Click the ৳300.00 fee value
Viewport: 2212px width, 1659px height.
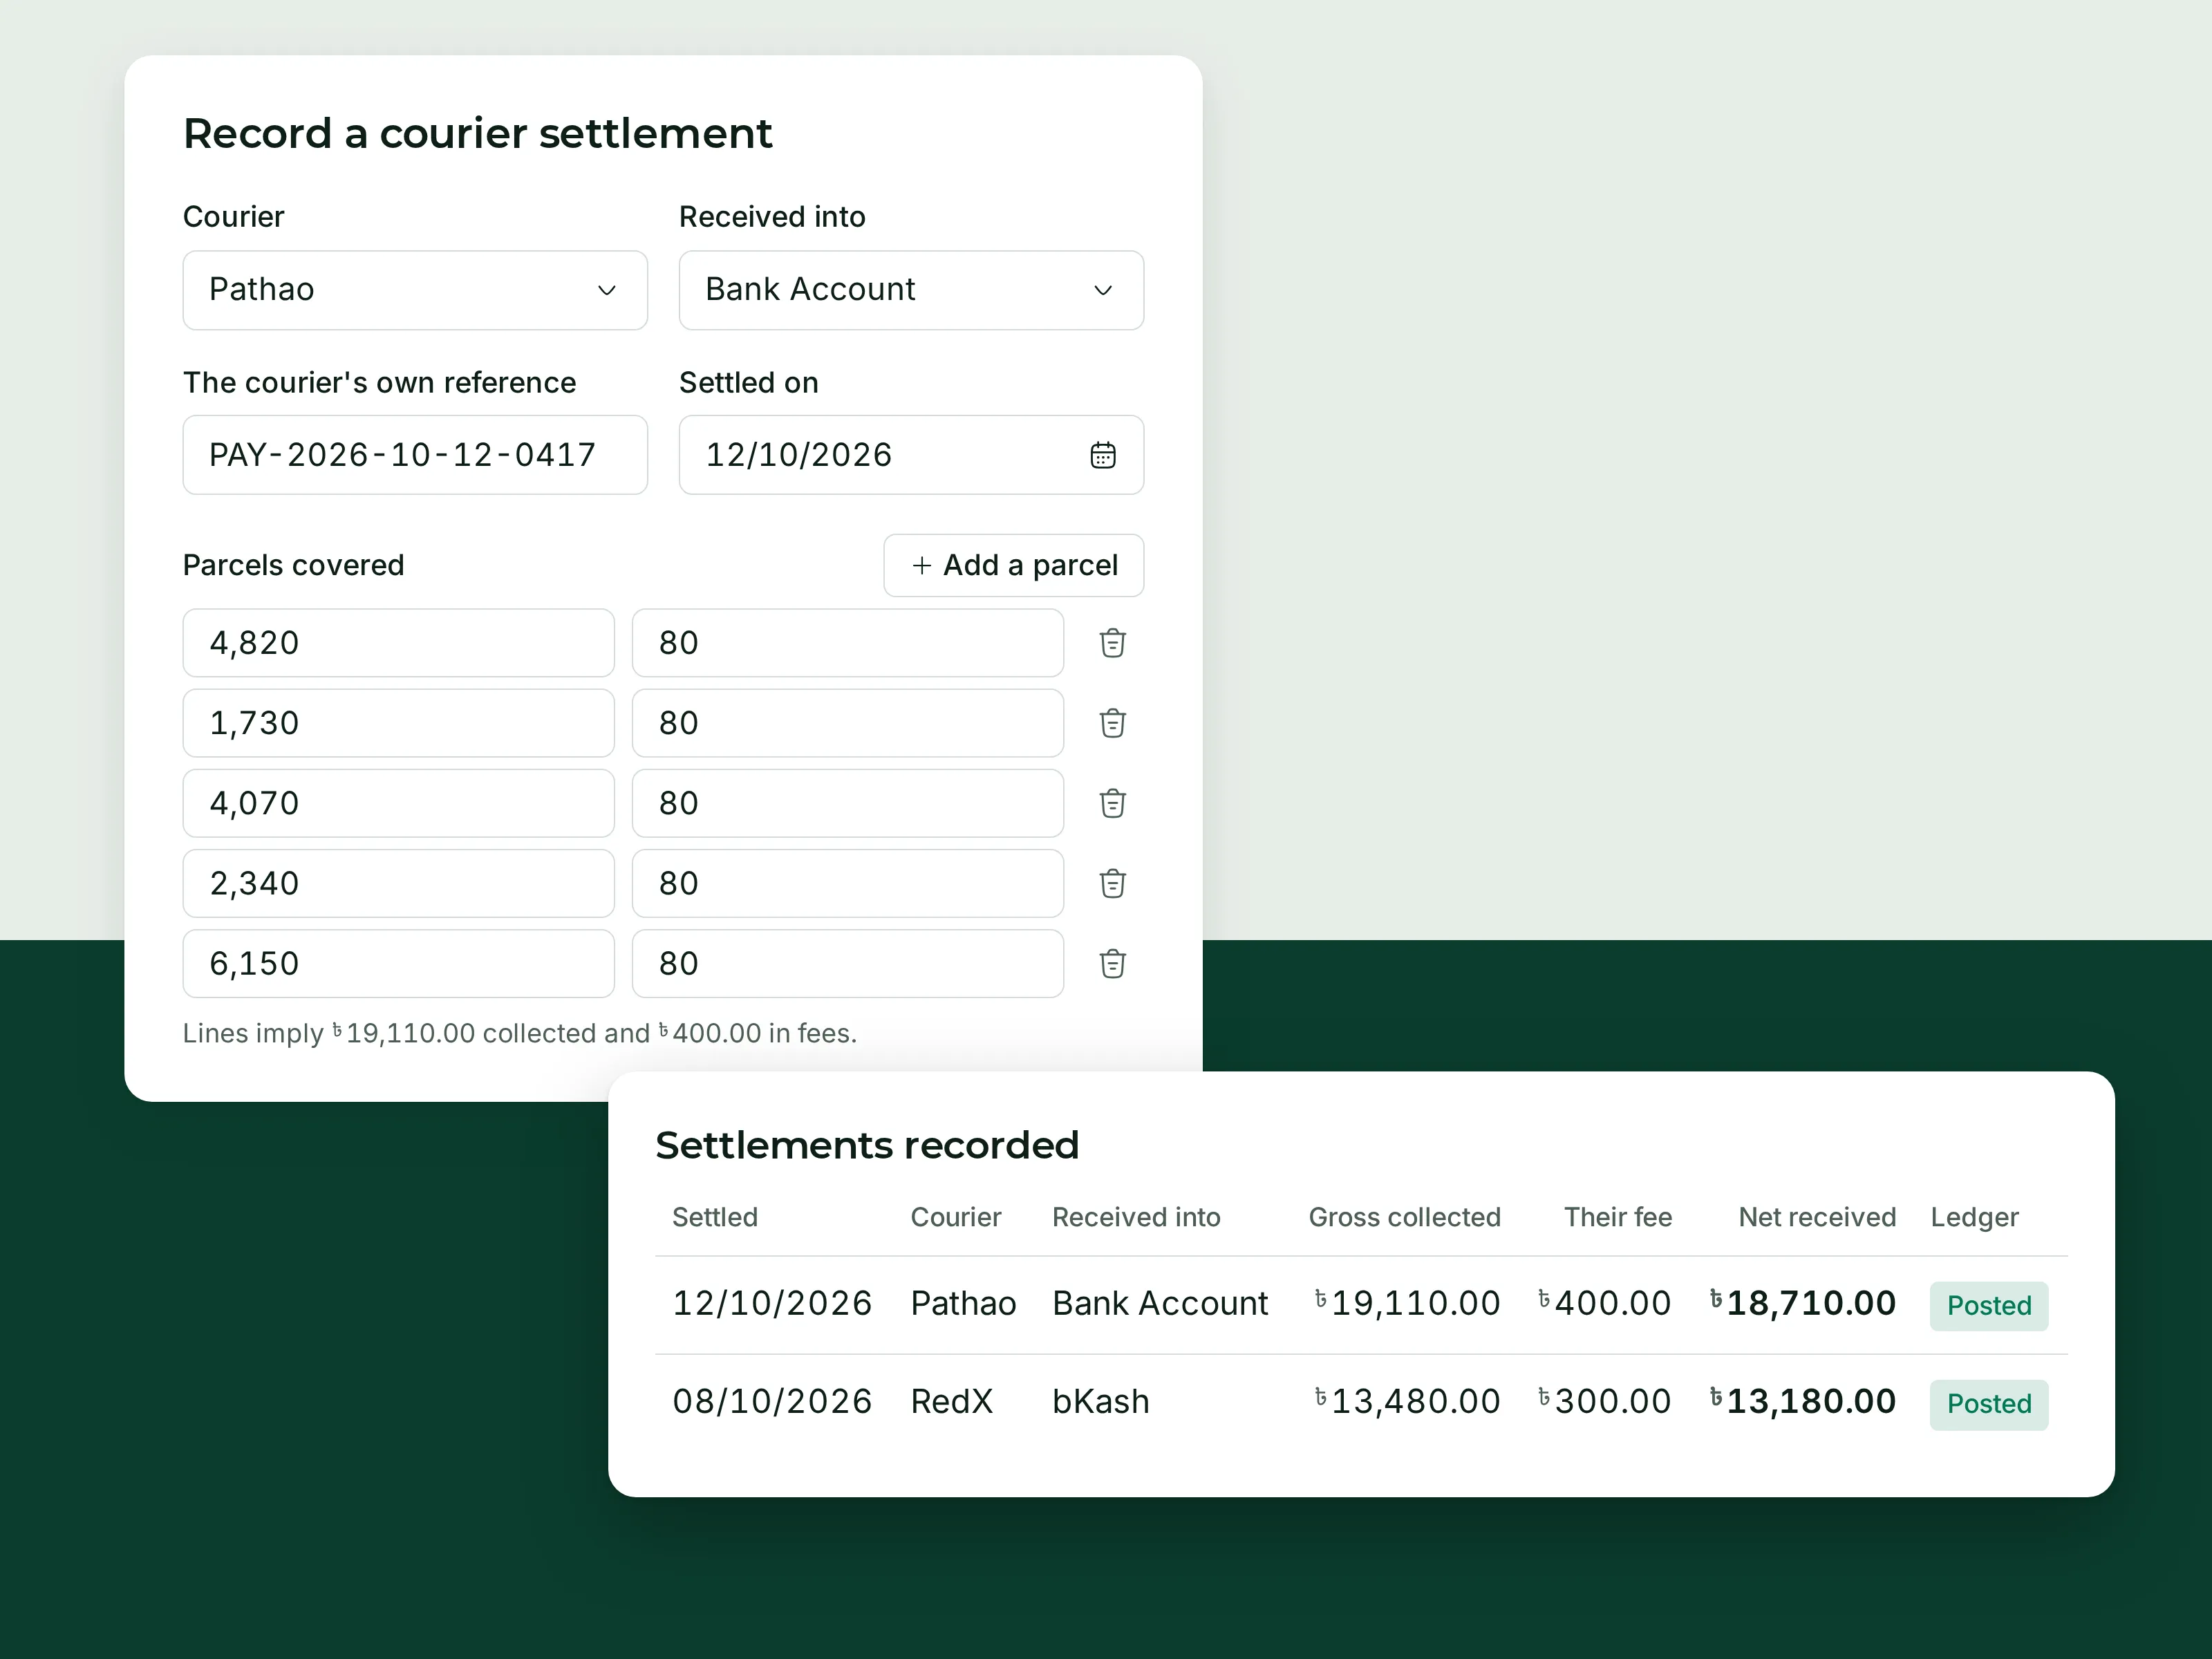[1604, 1401]
